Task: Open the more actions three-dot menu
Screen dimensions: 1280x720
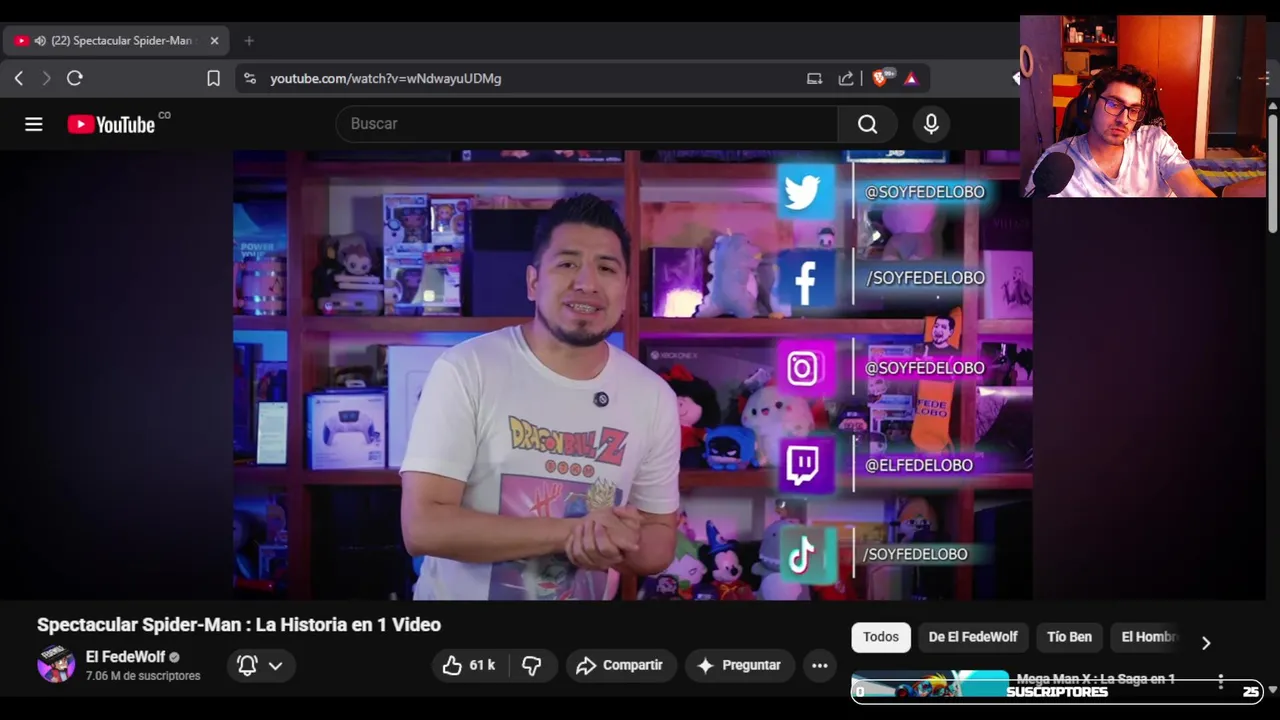Action: point(819,665)
